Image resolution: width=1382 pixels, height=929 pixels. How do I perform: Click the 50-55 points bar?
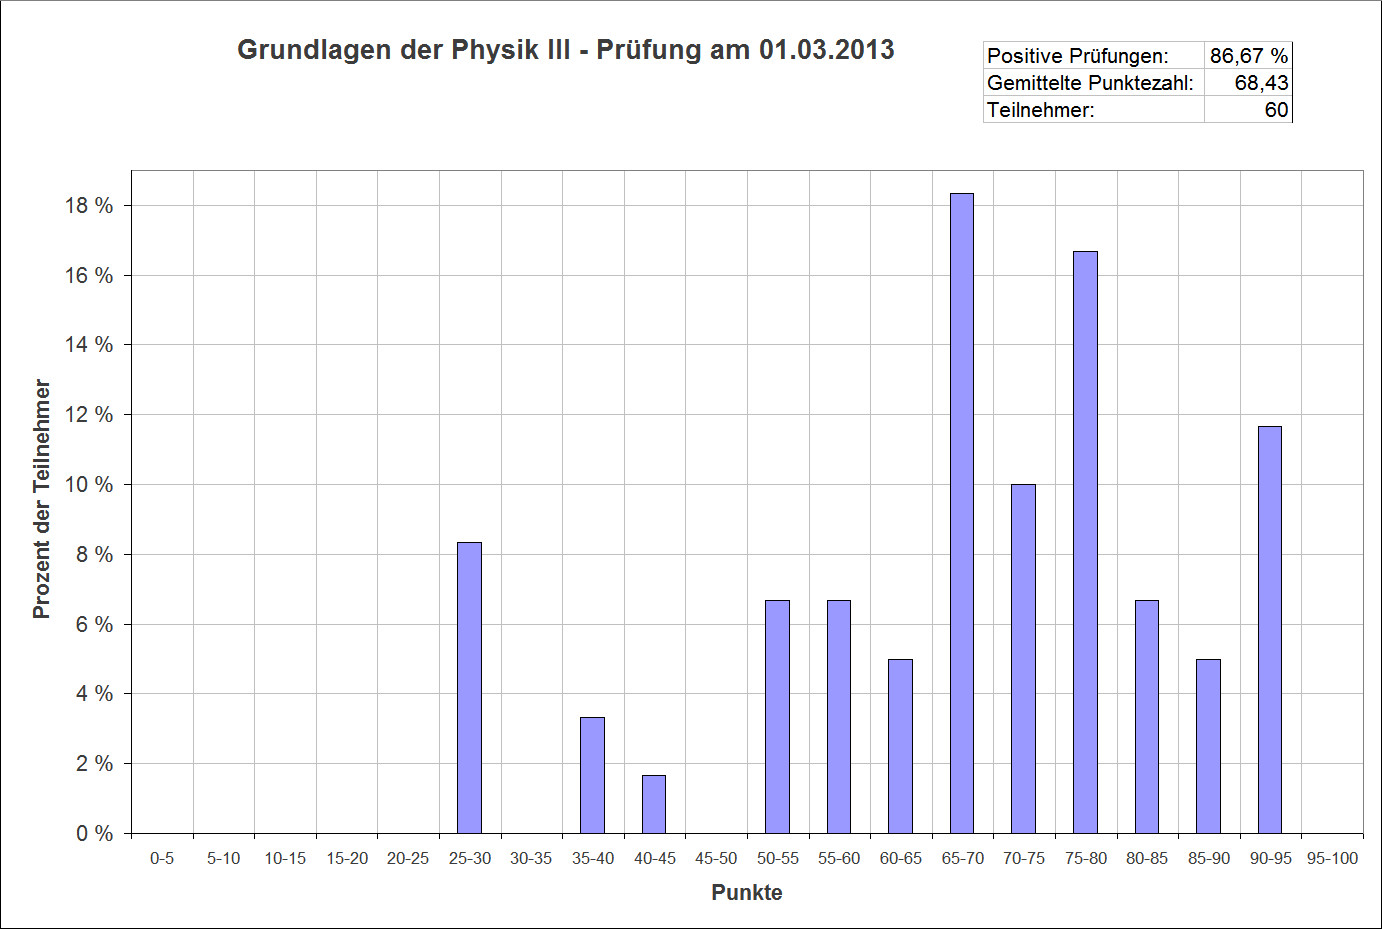pos(777,717)
